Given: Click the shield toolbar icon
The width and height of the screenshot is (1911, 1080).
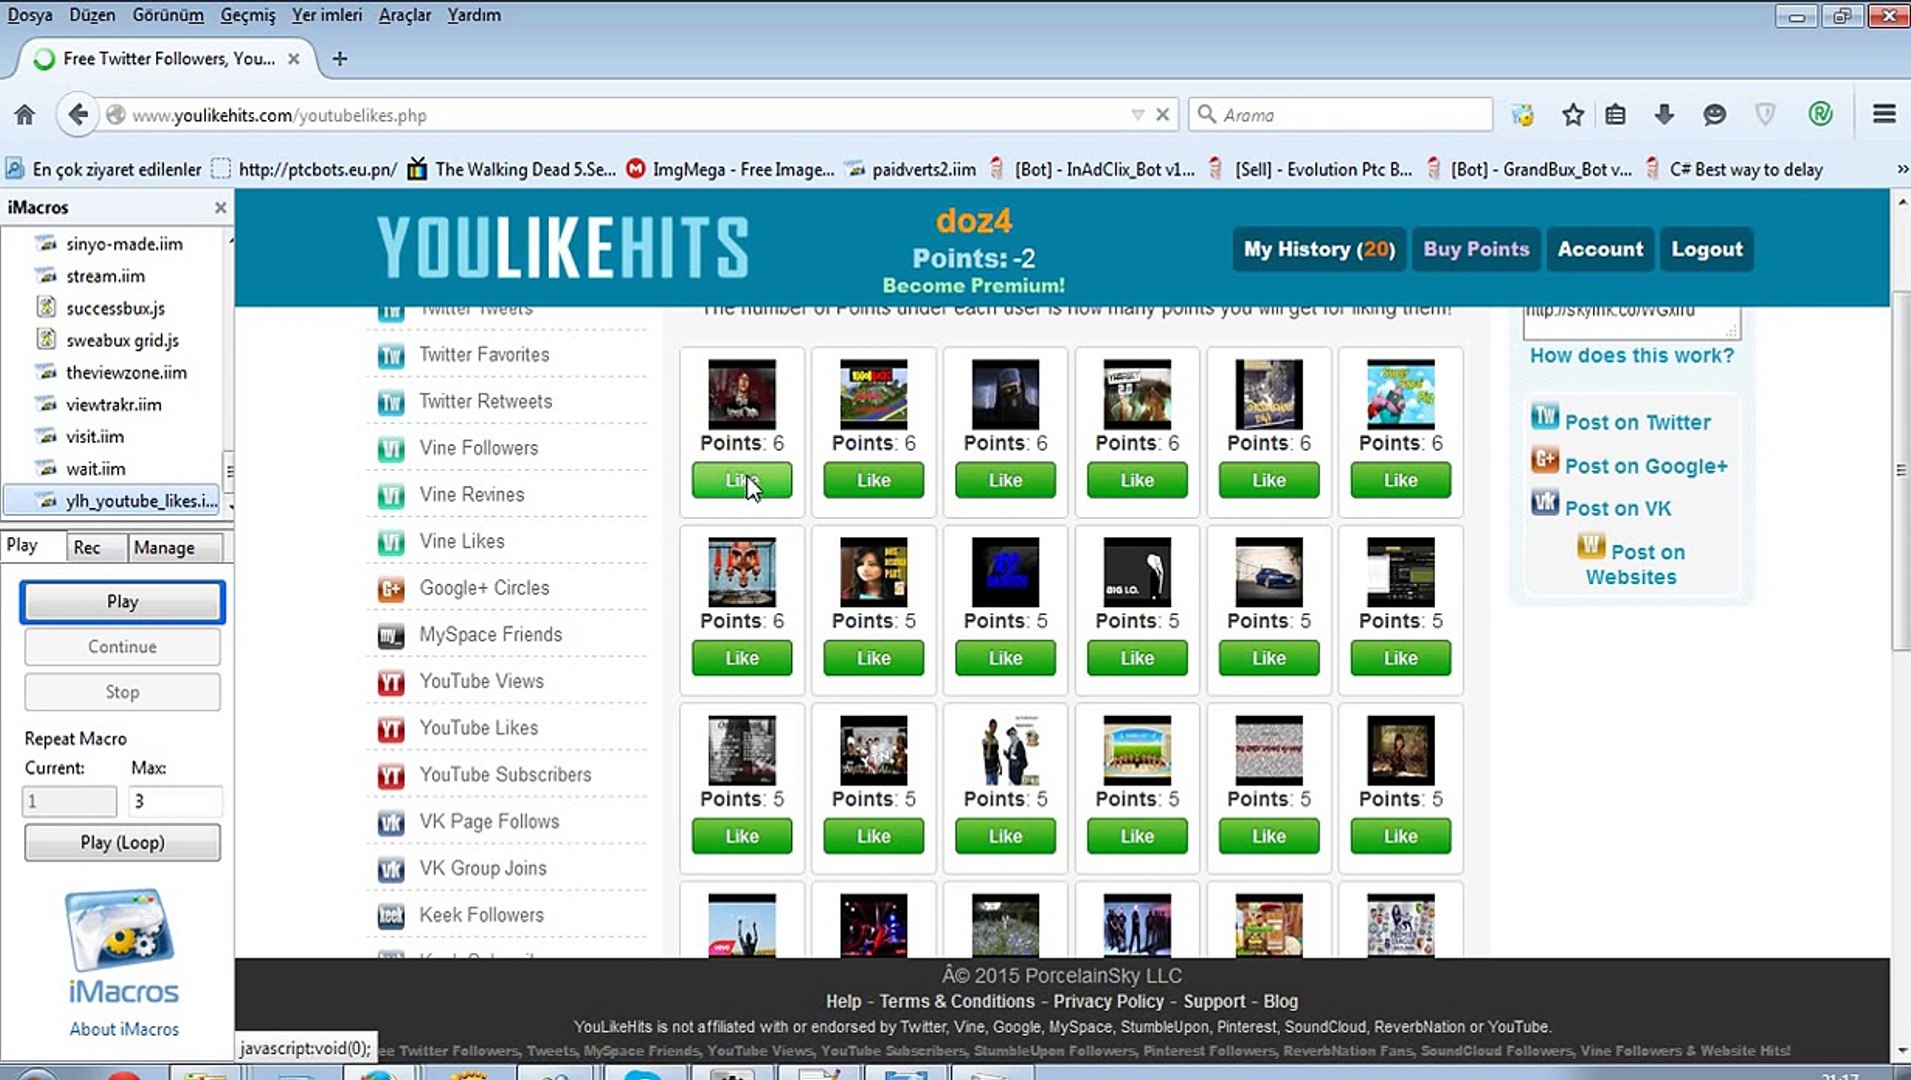Looking at the screenshot, I should tap(1766, 115).
